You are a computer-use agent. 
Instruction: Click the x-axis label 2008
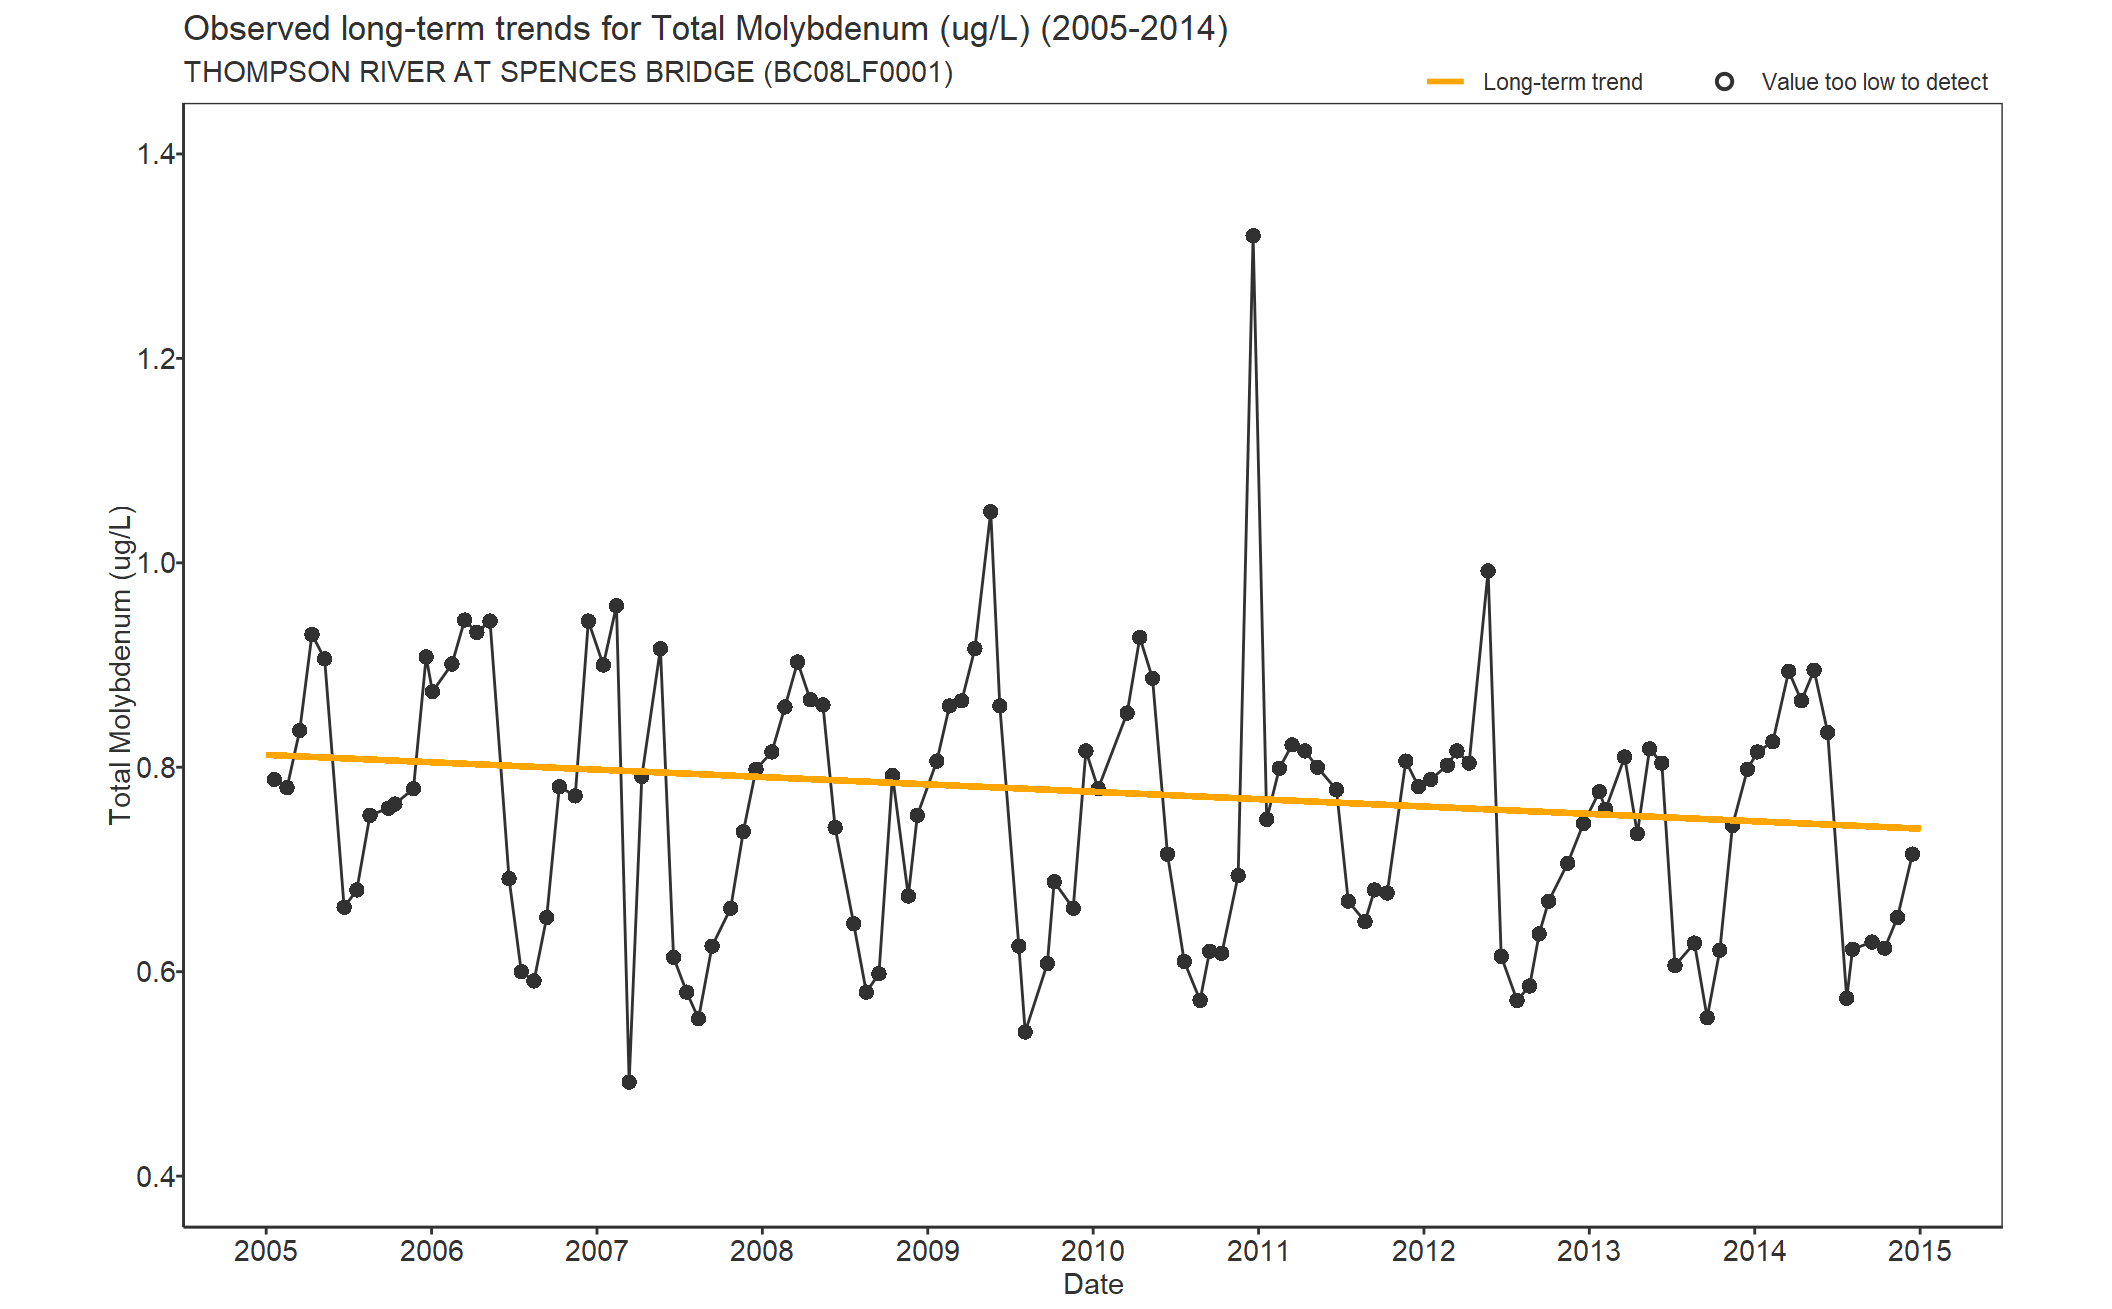click(762, 1251)
